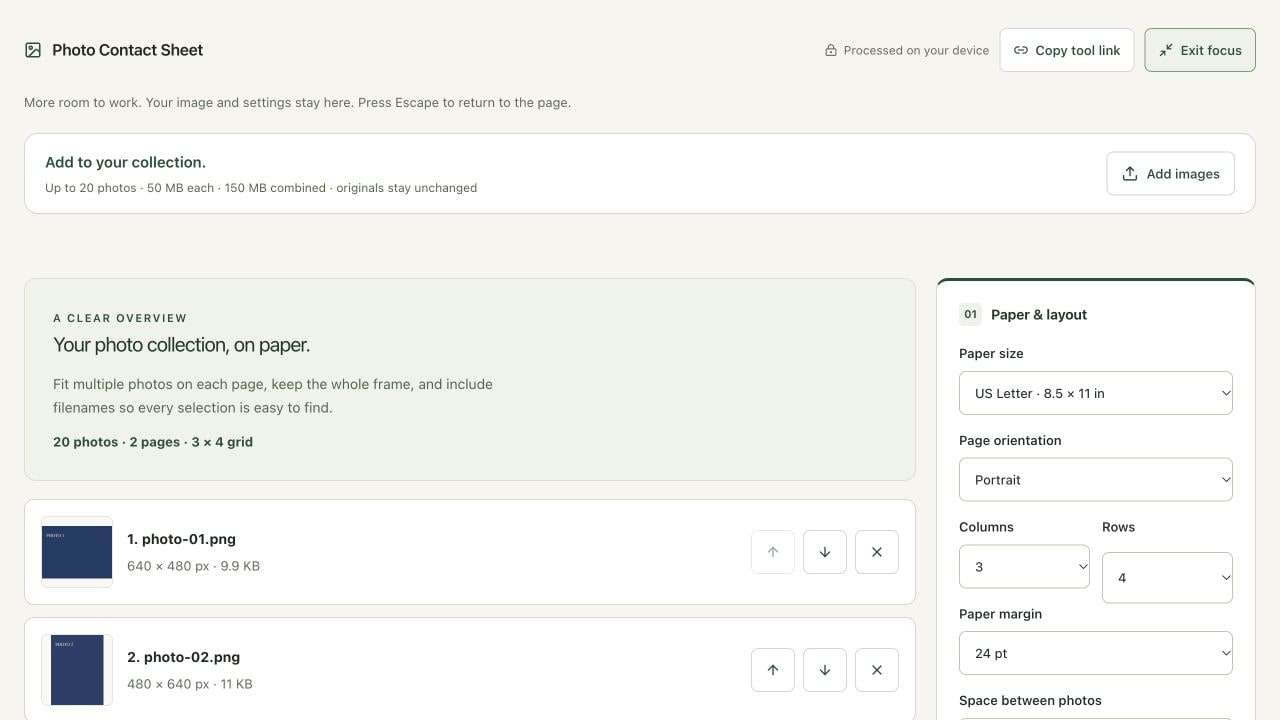Image resolution: width=1280 pixels, height=720 pixels.
Task: Click the 'Paper & layout' heading
Action: [1039, 314]
